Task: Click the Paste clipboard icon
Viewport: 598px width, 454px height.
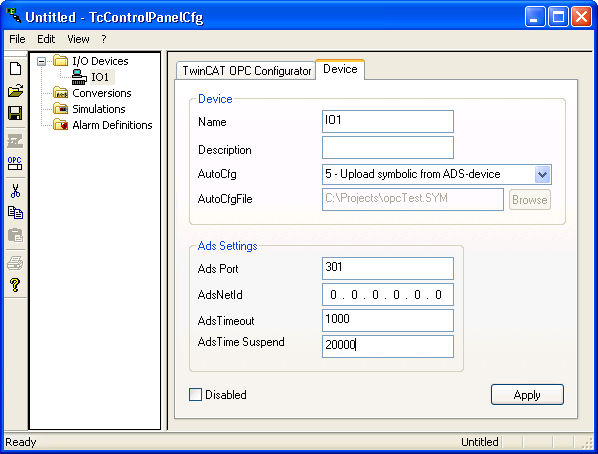Action: (15, 235)
